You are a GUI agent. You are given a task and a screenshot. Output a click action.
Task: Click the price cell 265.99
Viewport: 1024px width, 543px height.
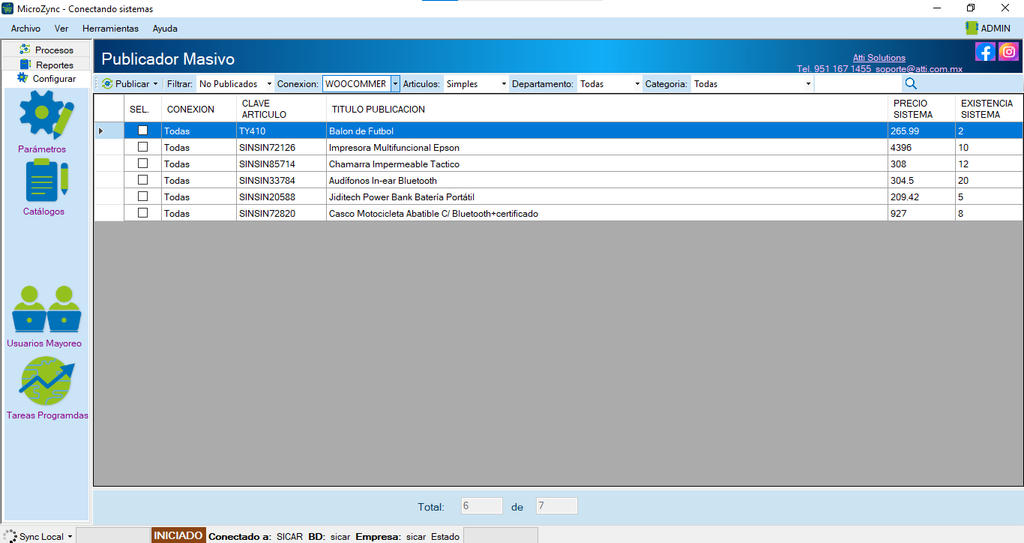coord(921,131)
